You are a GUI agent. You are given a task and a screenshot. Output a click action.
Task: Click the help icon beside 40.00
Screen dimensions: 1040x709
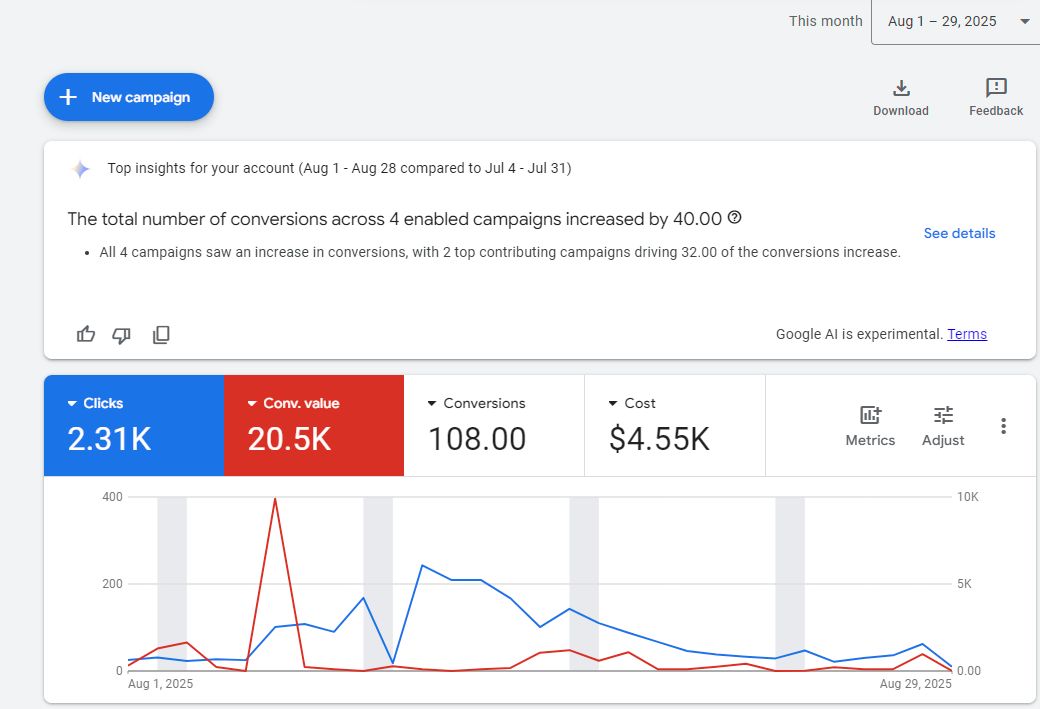(735, 218)
